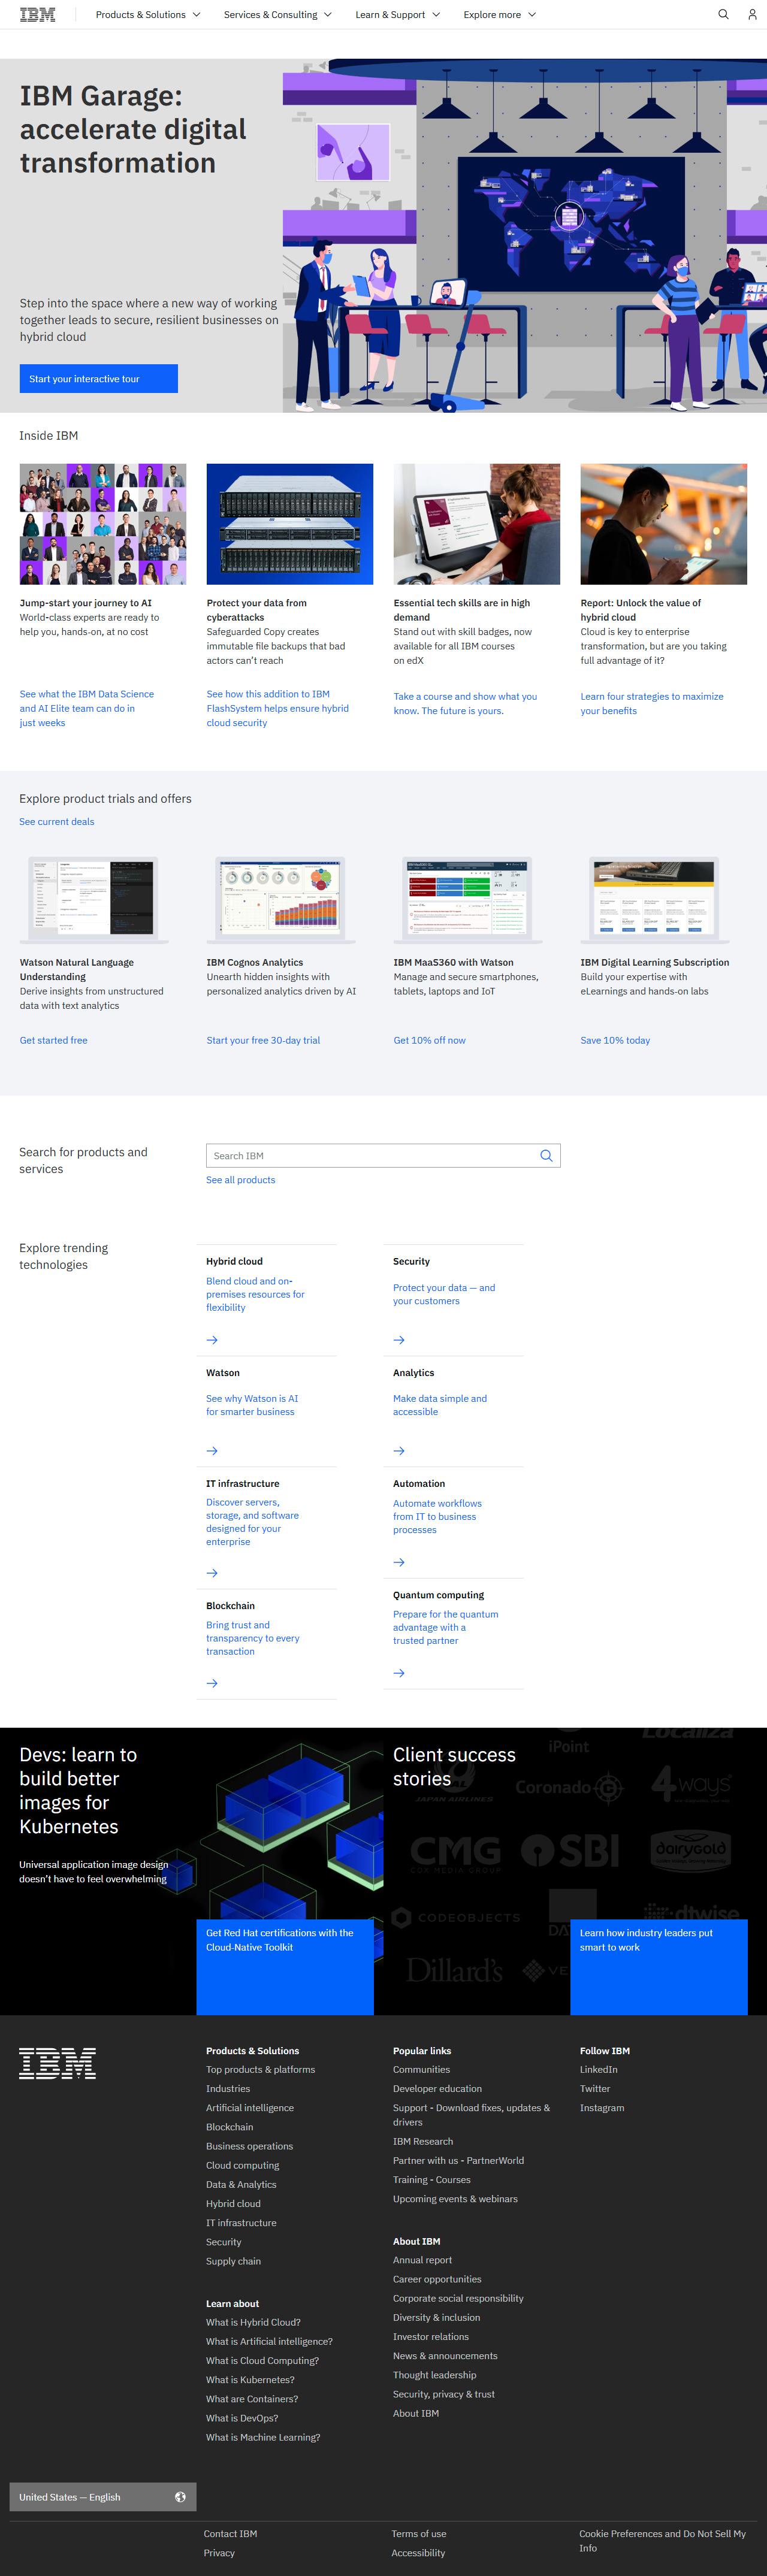767x2576 pixels.
Task: Open Annual report footer link
Action: 422,2260
